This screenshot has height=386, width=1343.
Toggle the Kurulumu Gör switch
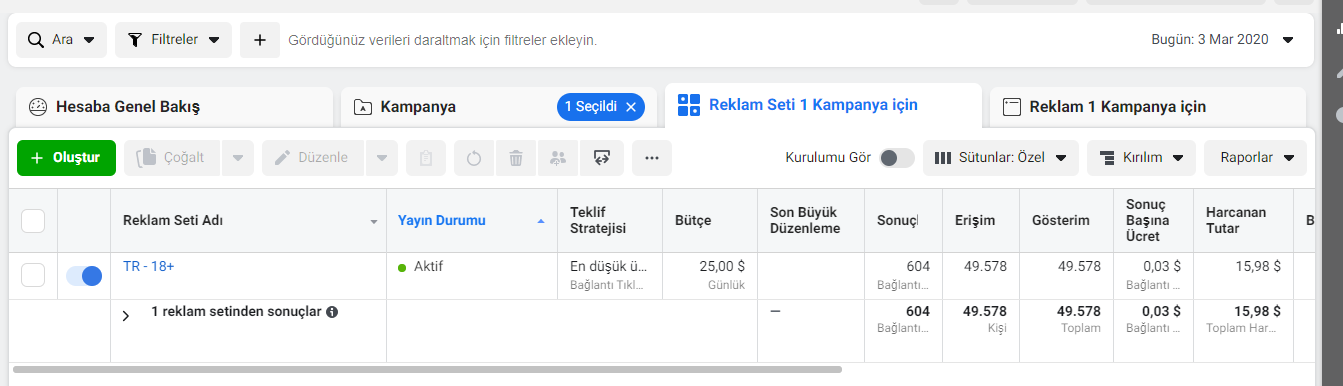(896, 158)
